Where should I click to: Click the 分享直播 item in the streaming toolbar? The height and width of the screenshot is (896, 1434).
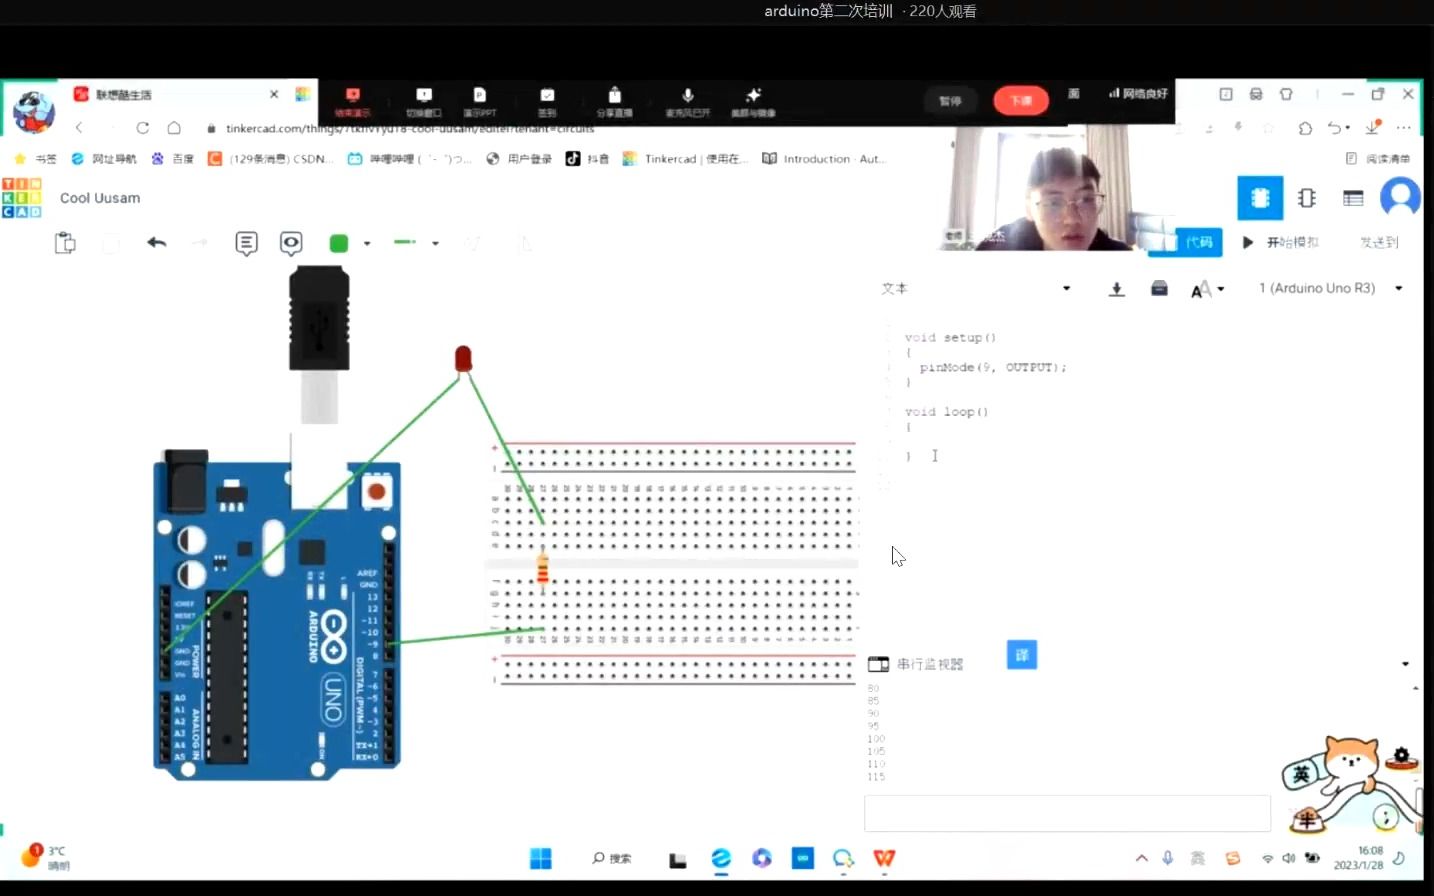(614, 101)
